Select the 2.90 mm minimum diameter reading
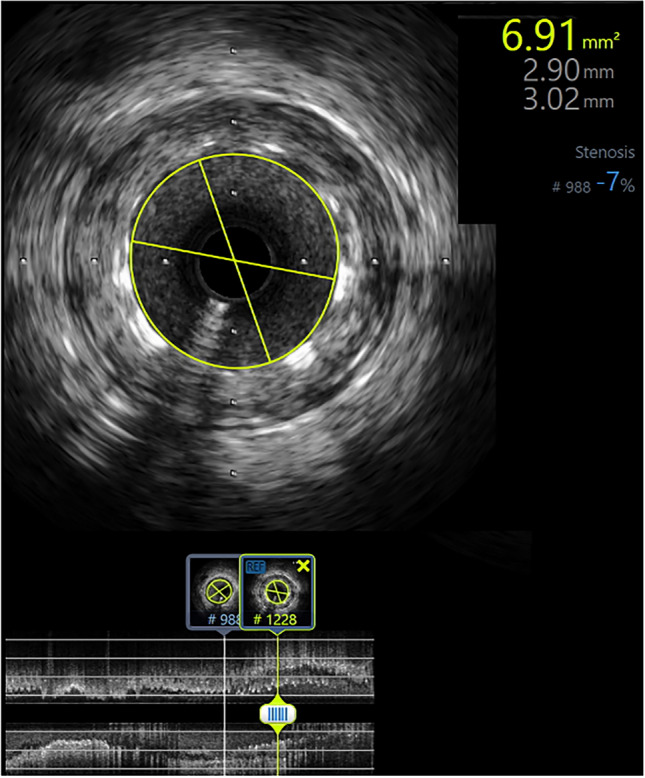The height and width of the screenshot is (778, 645). pyautogui.click(x=569, y=70)
